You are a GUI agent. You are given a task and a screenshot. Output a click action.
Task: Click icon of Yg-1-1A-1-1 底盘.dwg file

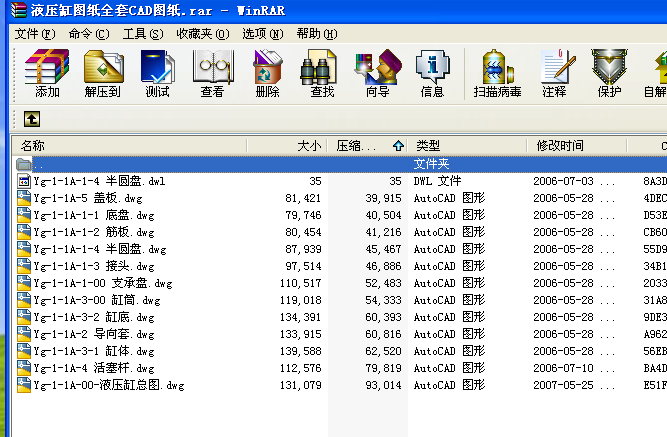24,215
